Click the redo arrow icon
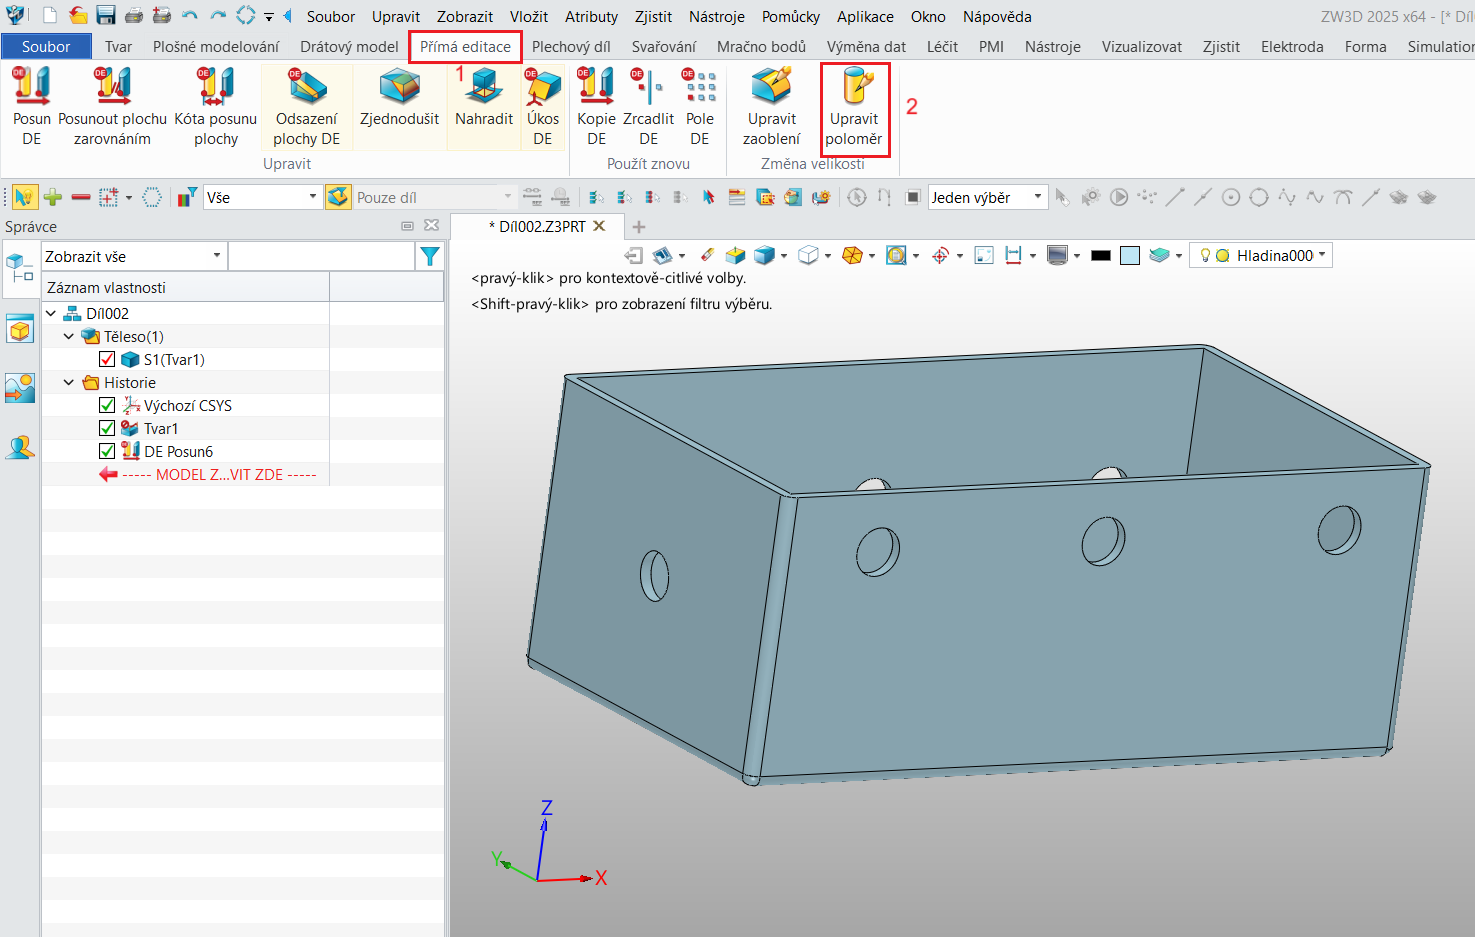 [x=218, y=16]
